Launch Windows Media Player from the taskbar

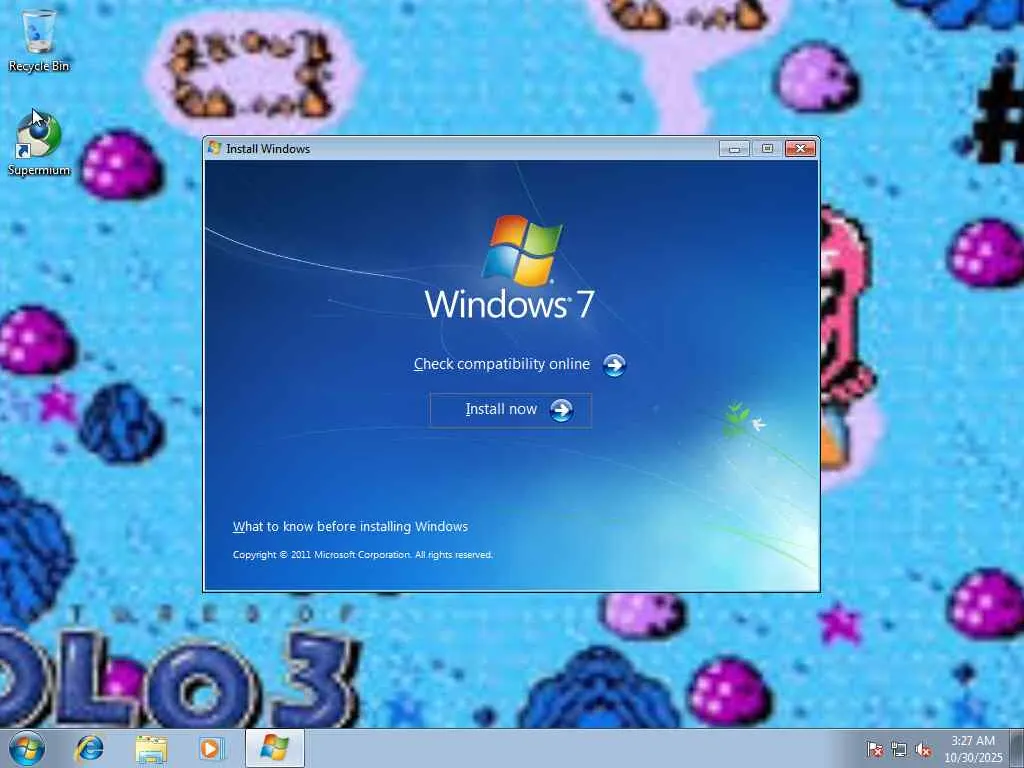click(x=211, y=748)
